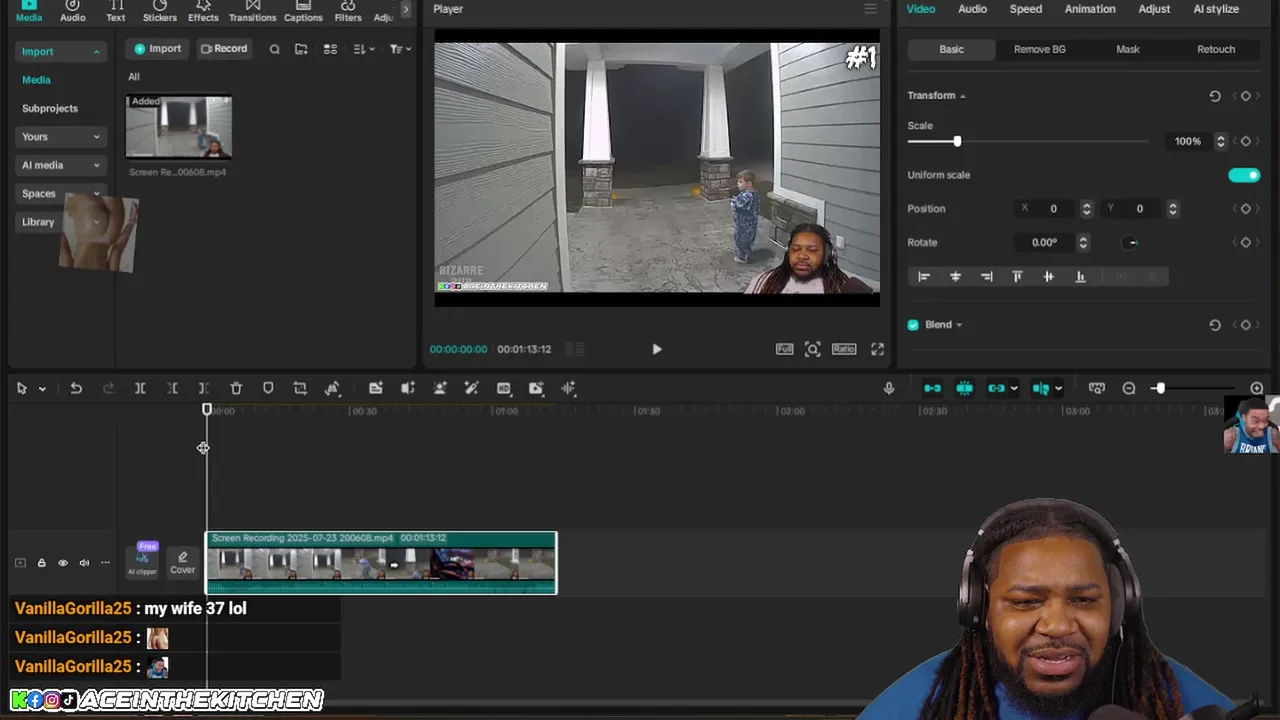Reset the Transform settings
Viewport: 1280px width, 720px height.
(1215, 96)
